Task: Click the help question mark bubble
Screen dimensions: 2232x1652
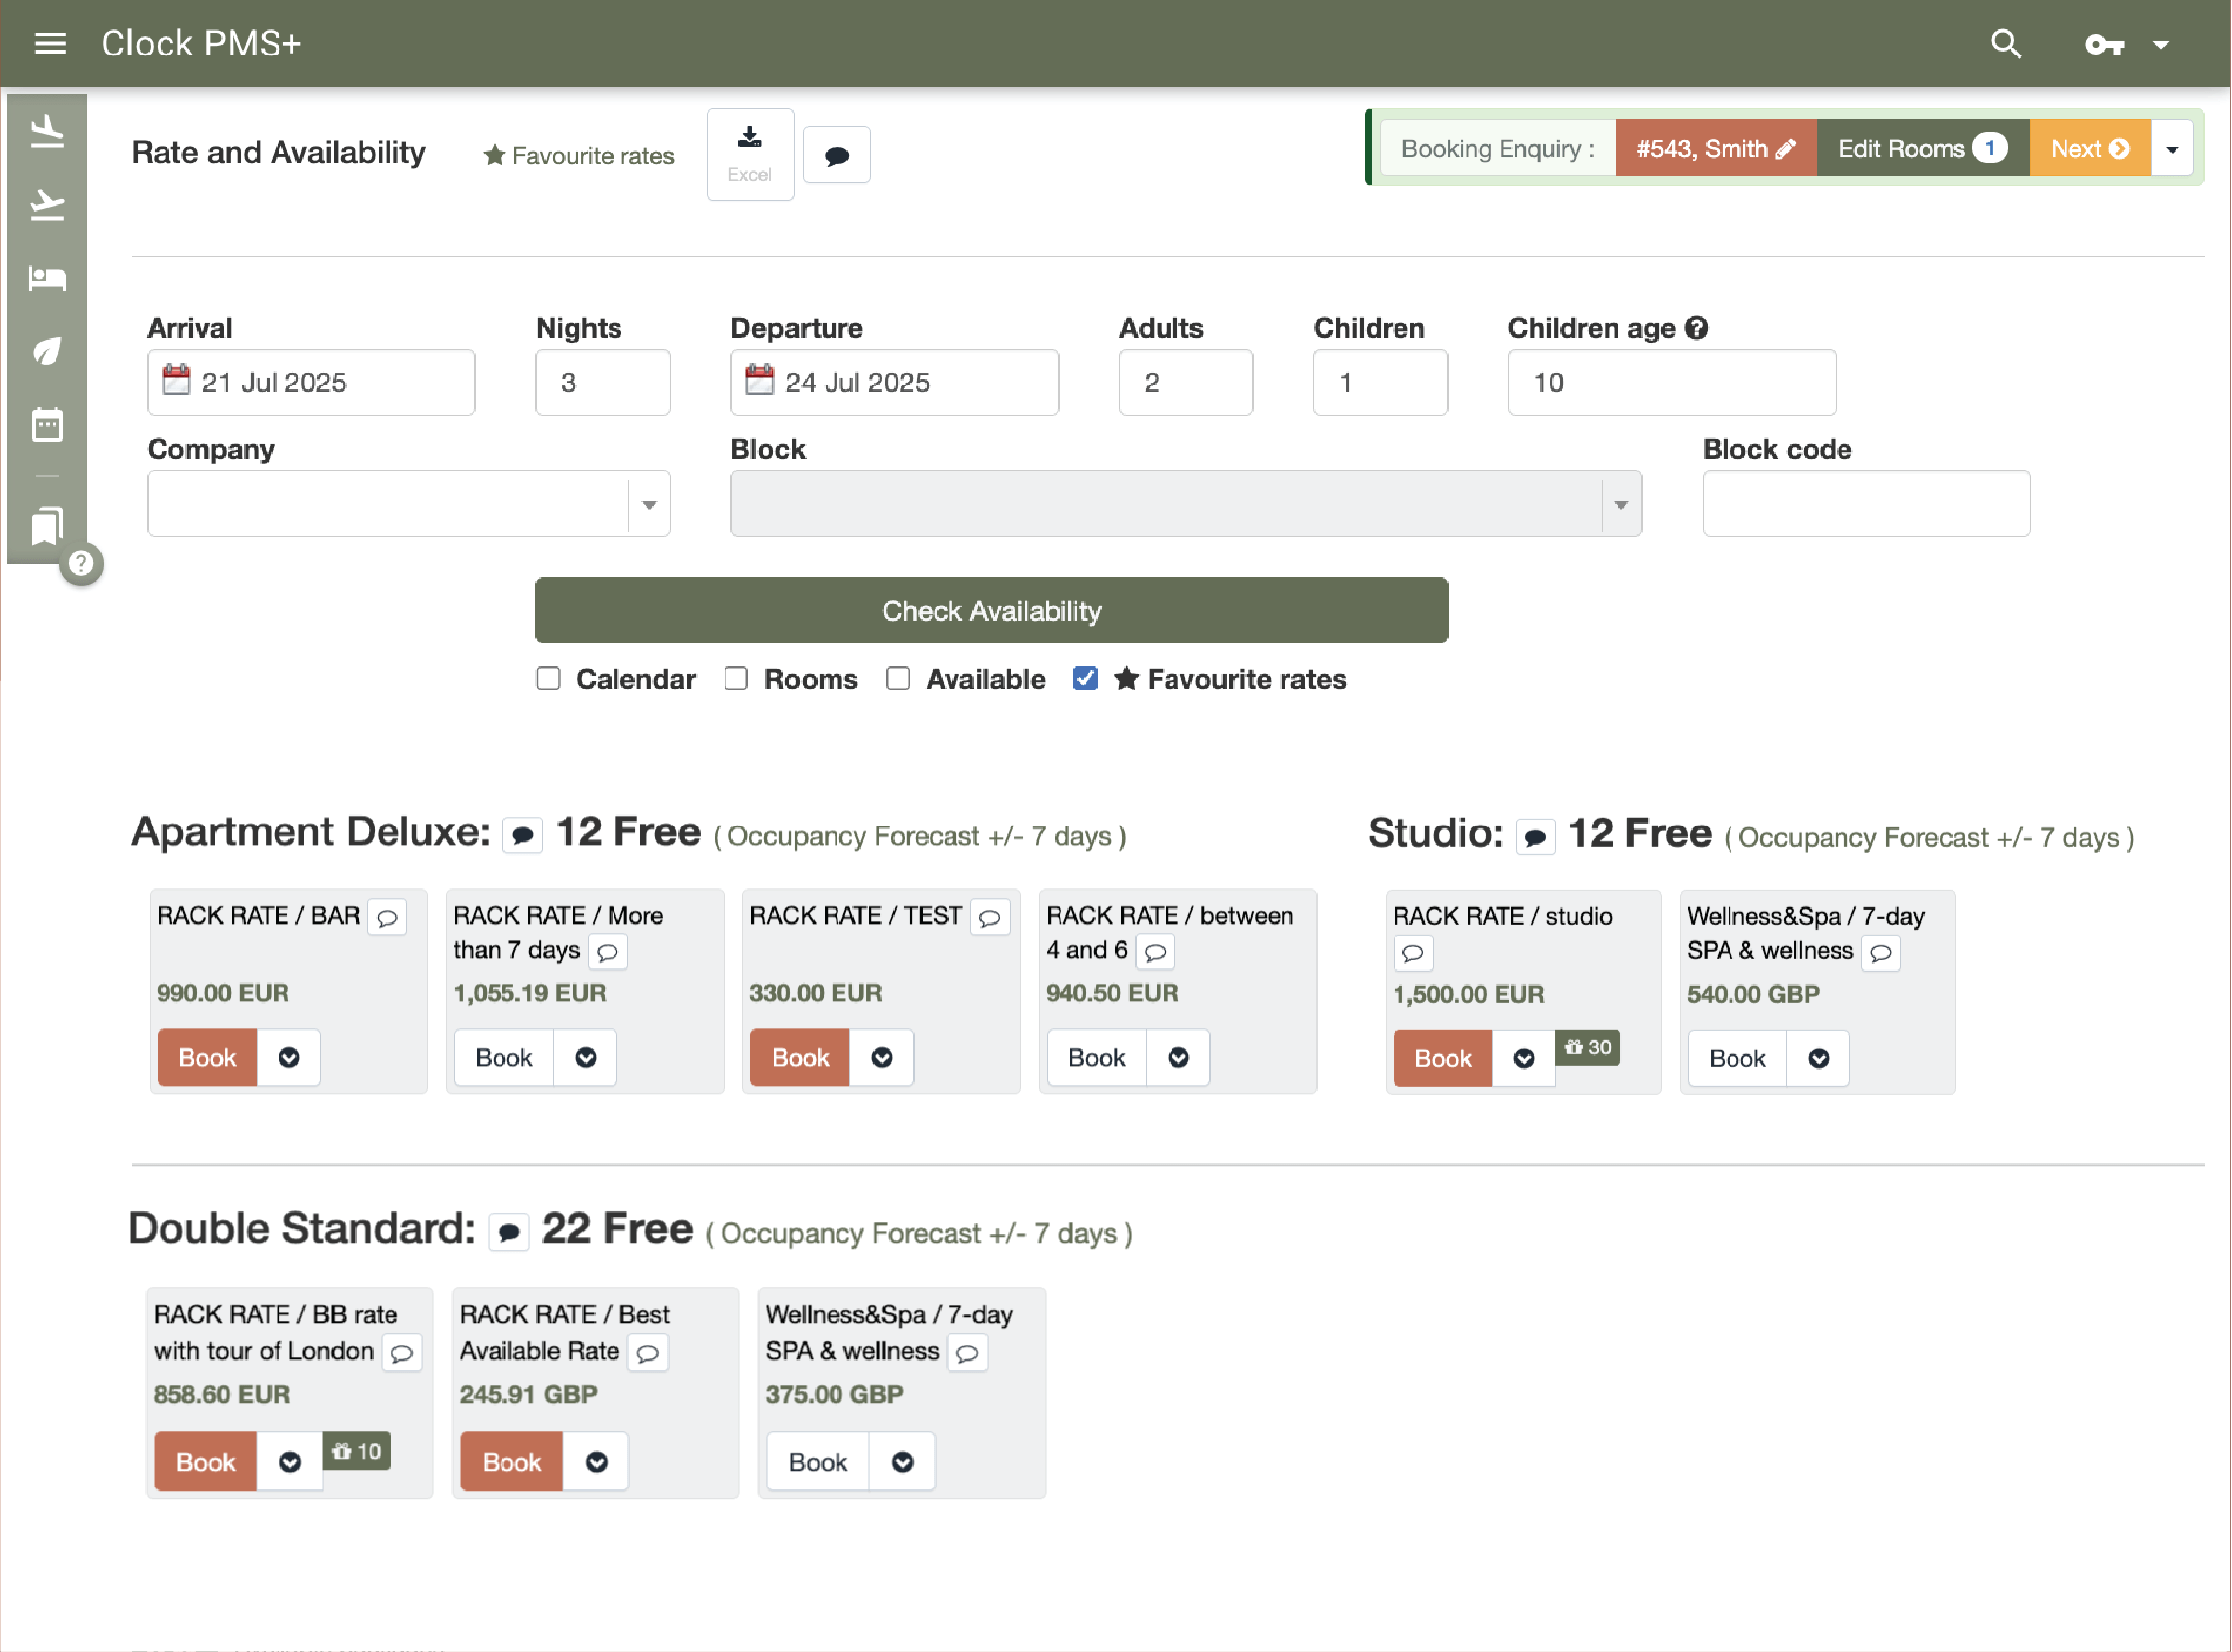Action: pos(82,564)
